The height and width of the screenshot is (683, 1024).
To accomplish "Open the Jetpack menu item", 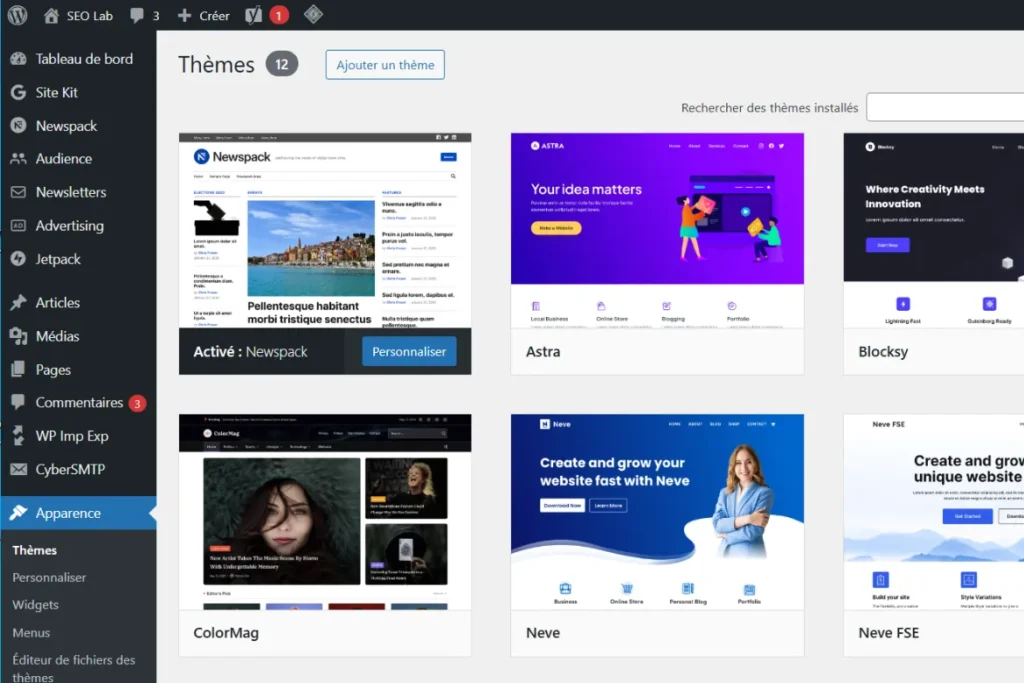I will point(58,259).
